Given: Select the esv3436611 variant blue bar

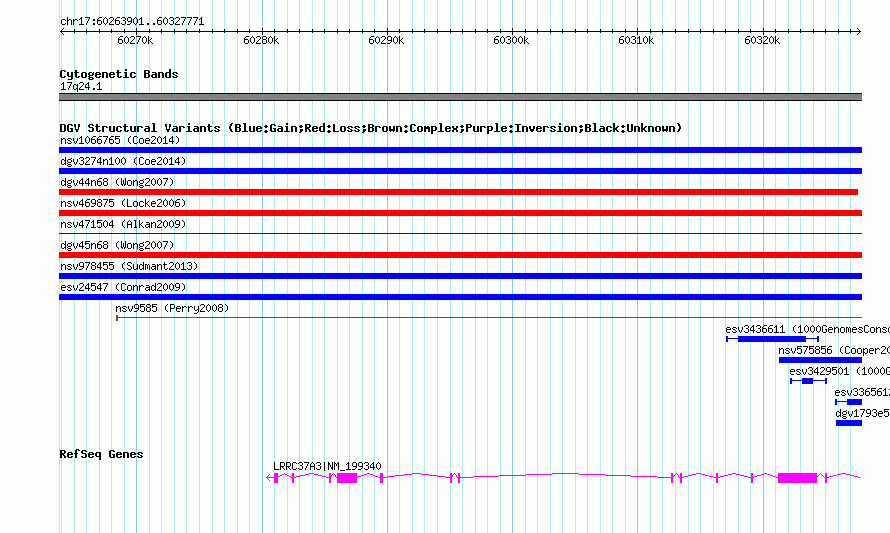Looking at the screenshot, I should click(772, 339).
